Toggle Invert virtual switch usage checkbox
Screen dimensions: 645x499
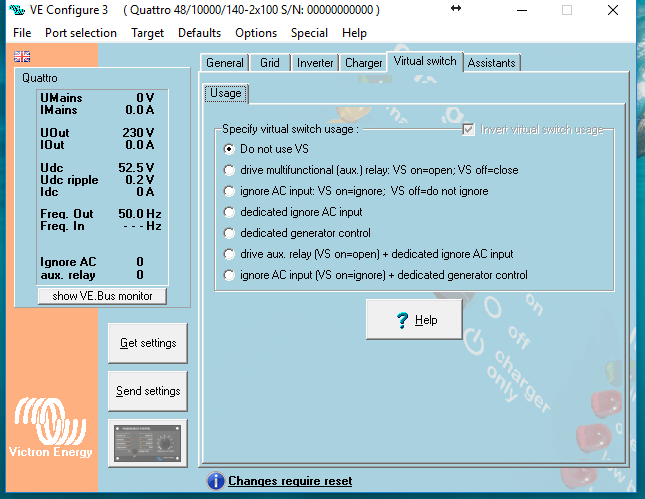tap(468, 130)
